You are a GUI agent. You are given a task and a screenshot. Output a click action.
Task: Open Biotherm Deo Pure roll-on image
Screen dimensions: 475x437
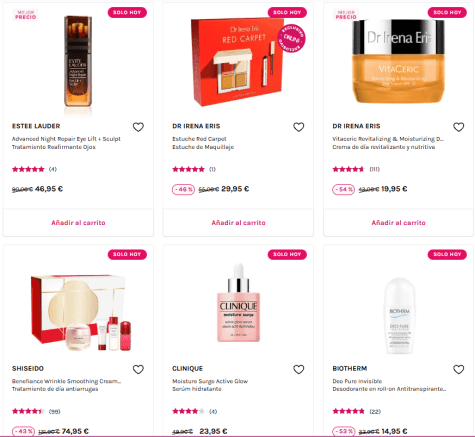click(x=399, y=316)
